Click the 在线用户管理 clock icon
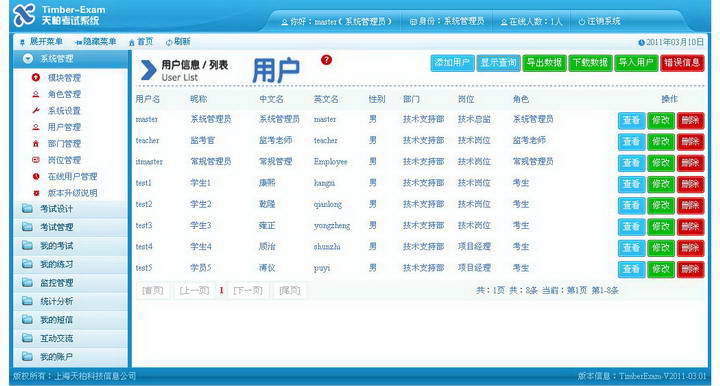 tap(36, 176)
